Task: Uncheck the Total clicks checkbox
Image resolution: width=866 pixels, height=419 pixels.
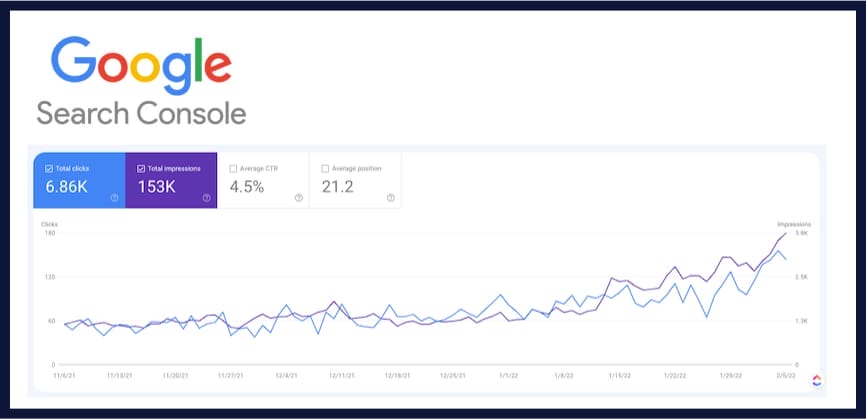Action: point(49,168)
